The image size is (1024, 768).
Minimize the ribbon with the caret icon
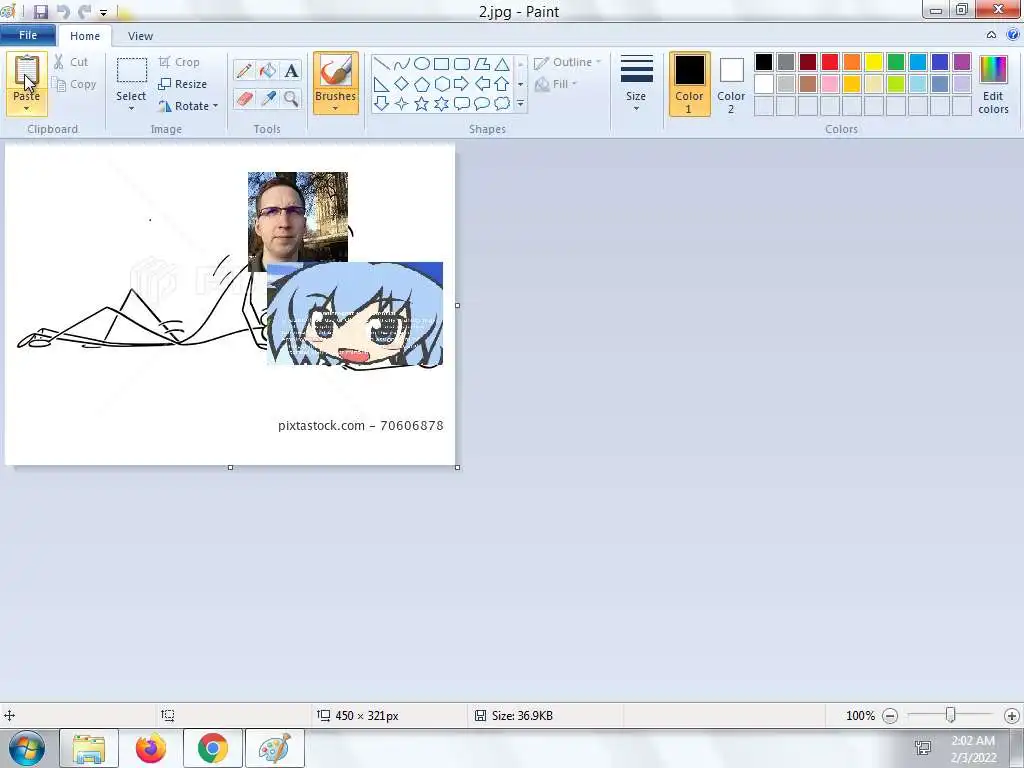[991, 35]
